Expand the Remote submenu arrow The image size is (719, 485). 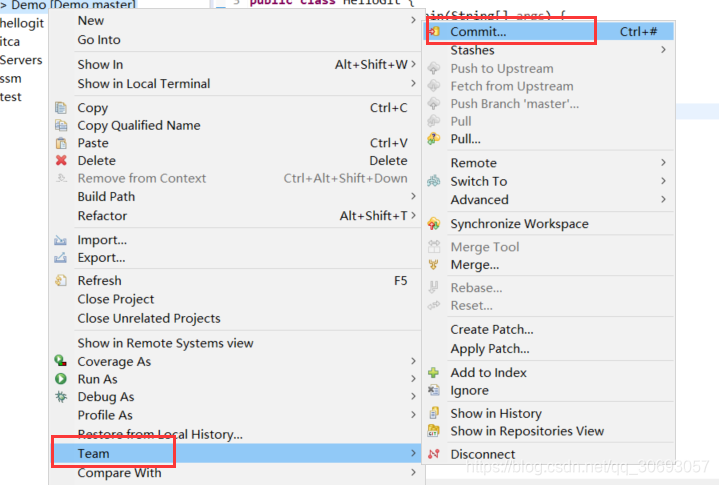664,163
